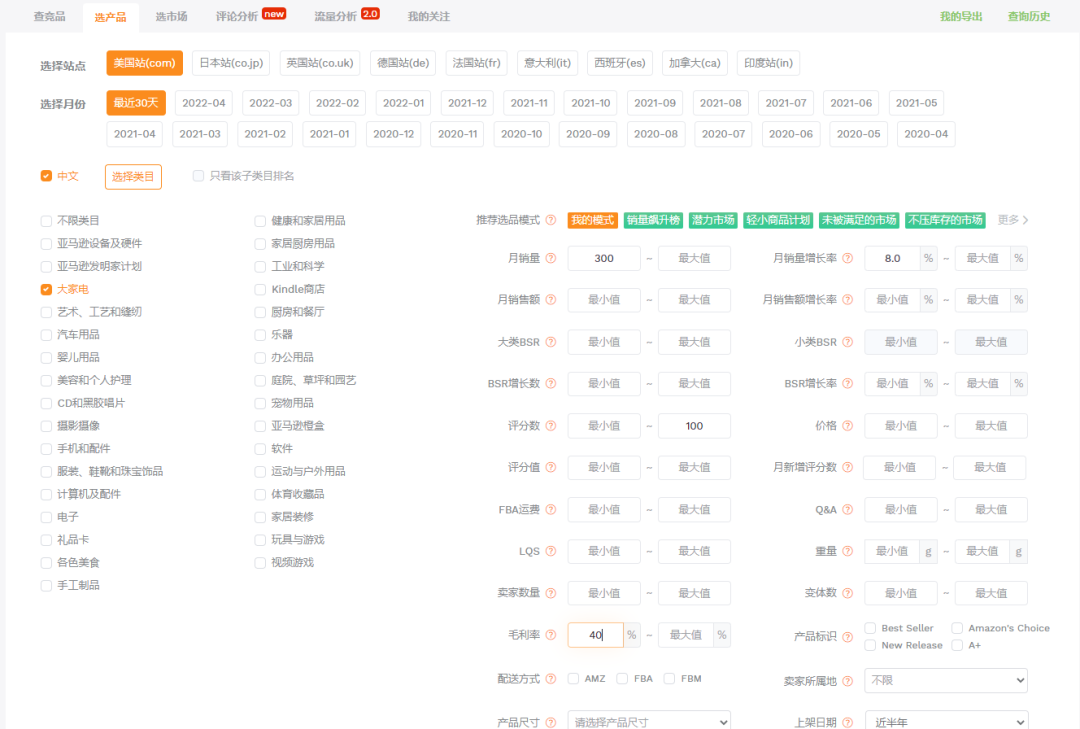Click help icon beside 产品标识
The image size is (1080, 729).
point(848,636)
